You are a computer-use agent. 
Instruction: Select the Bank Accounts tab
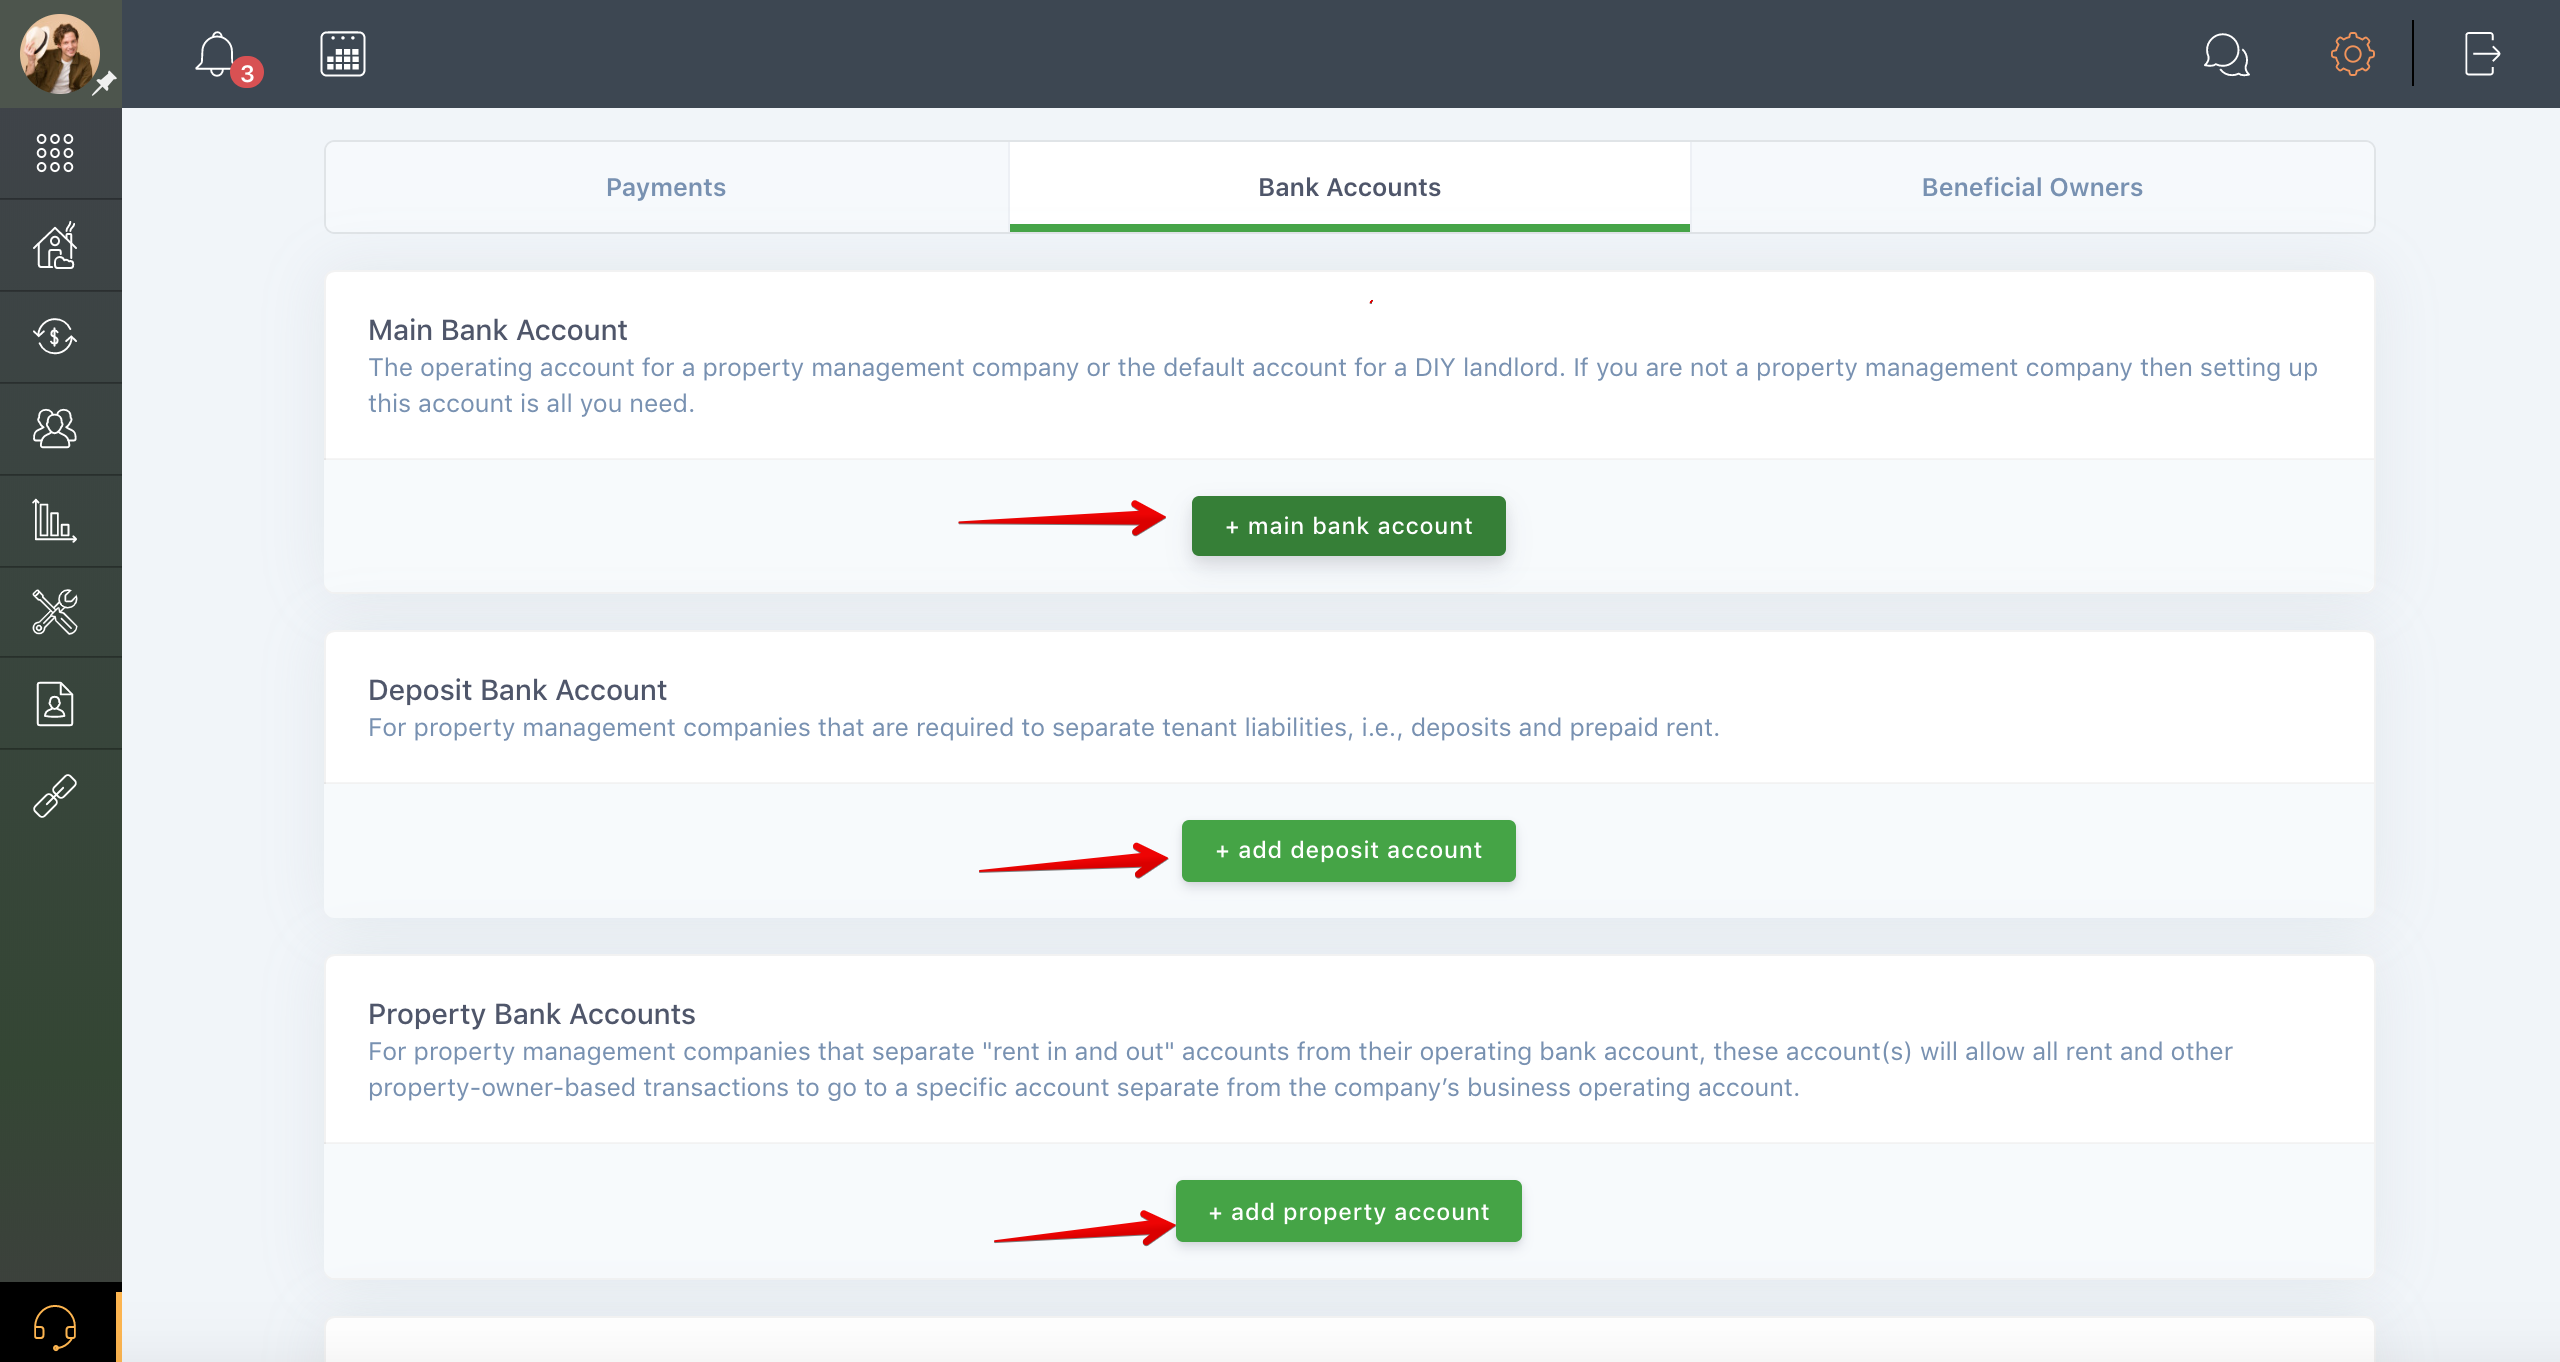(1349, 187)
